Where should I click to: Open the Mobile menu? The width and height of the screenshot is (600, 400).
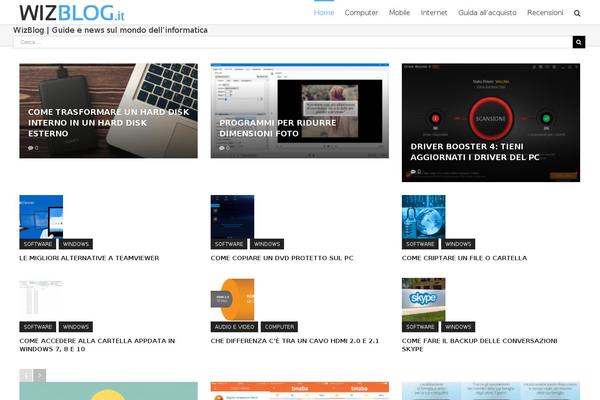pyautogui.click(x=399, y=13)
